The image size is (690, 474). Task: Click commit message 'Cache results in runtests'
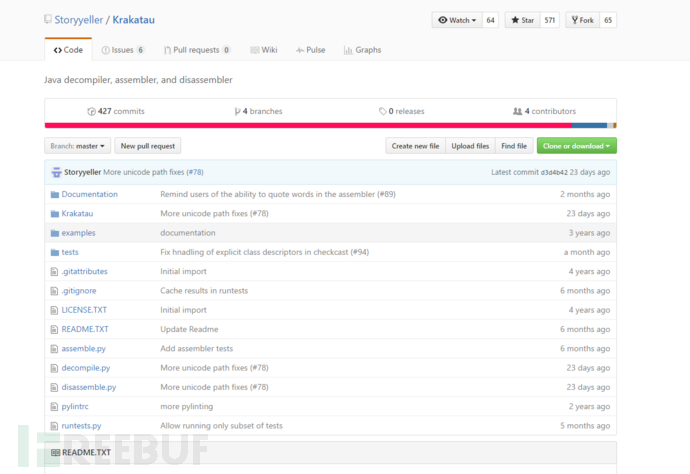tap(204, 291)
